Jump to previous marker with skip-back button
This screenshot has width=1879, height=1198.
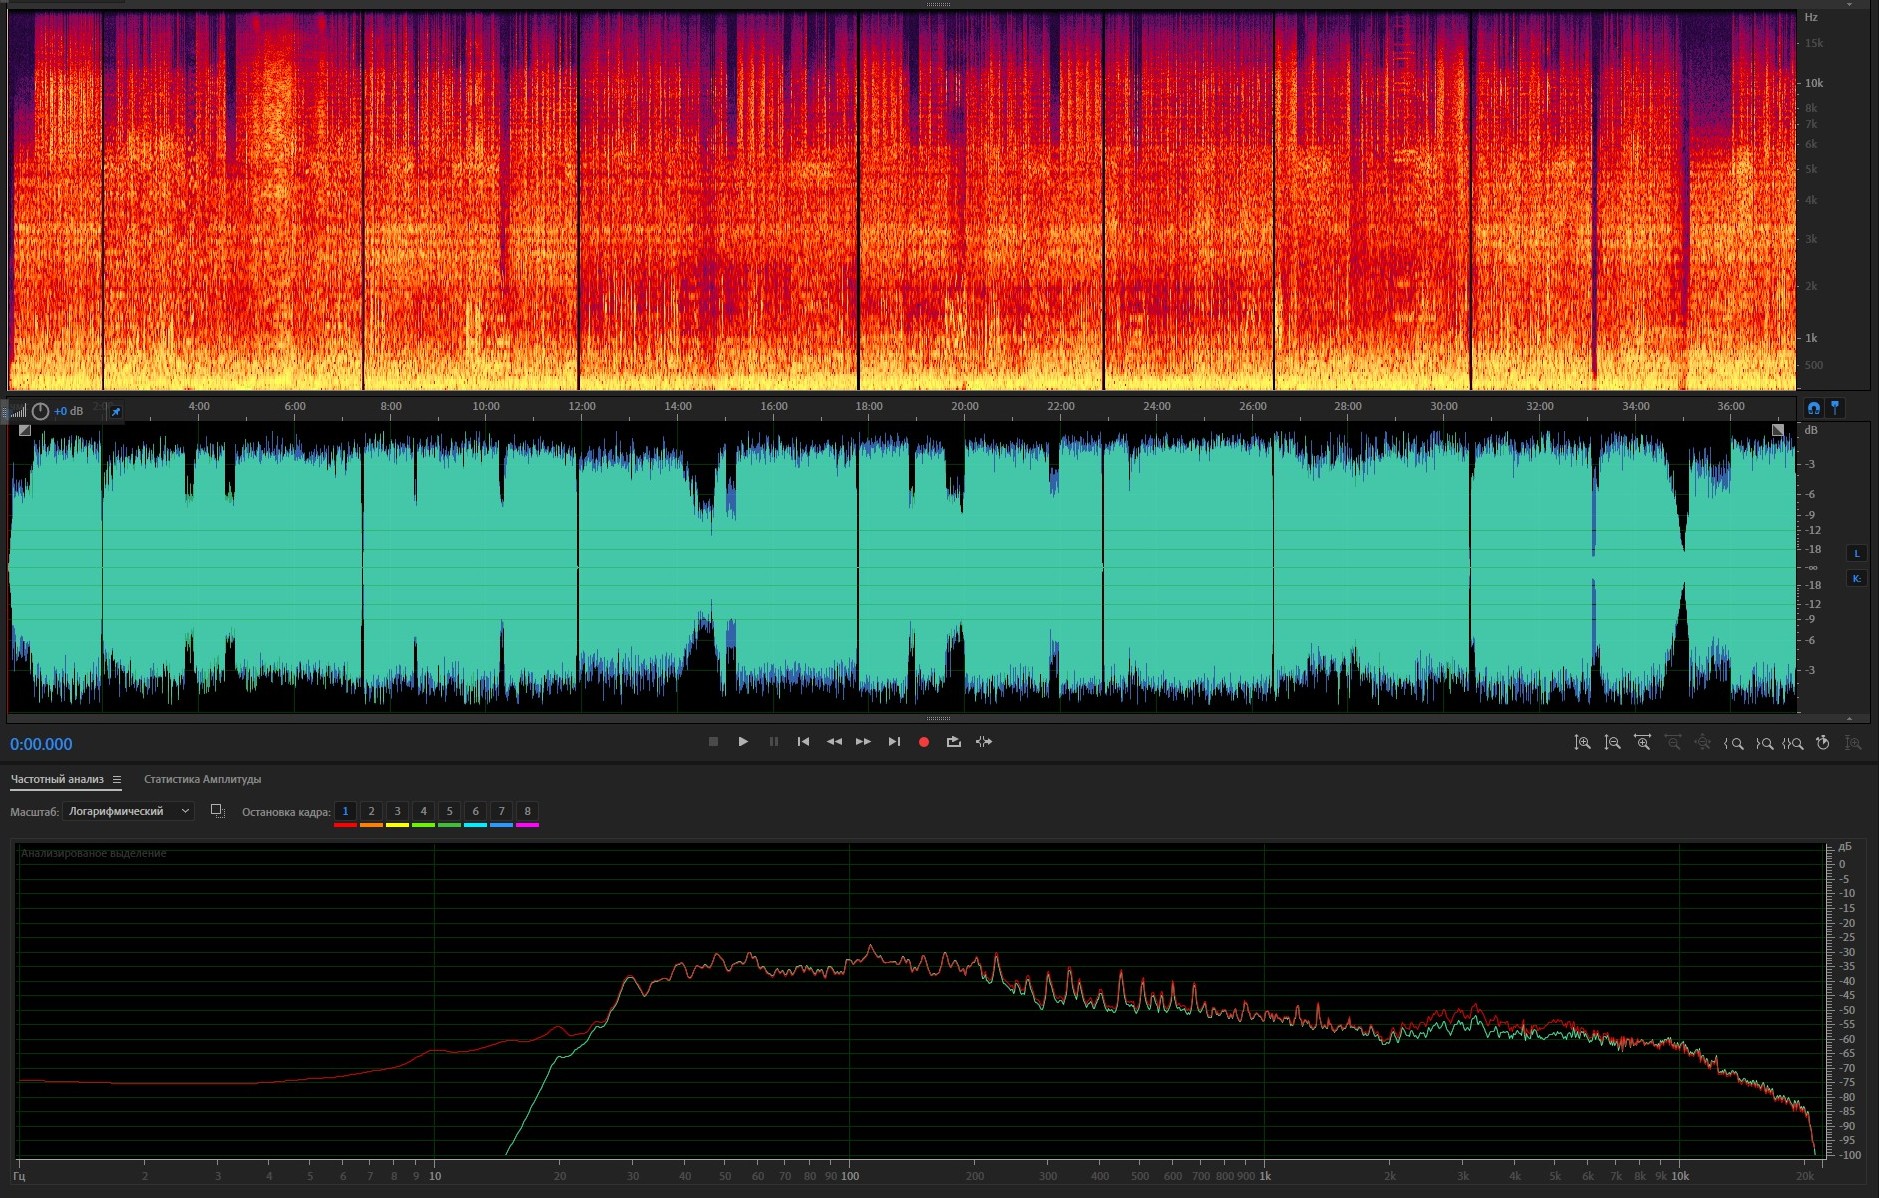pyautogui.click(x=803, y=742)
